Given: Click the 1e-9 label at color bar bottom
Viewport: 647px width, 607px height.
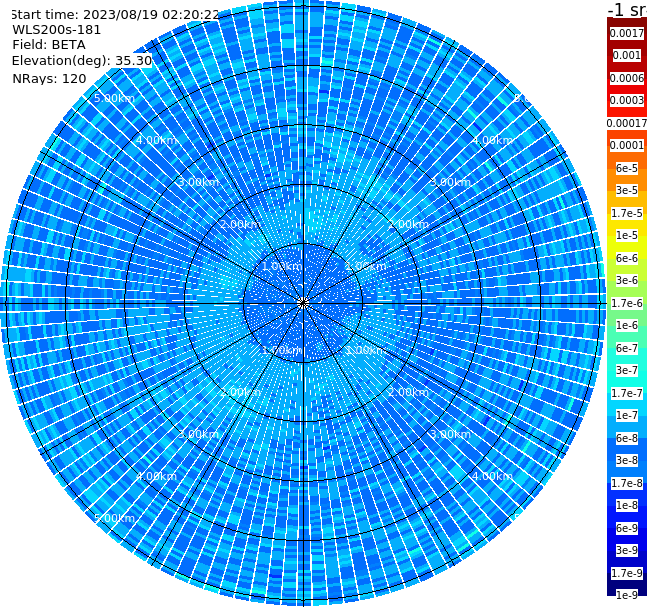Looking at the screenshot, I should point(627,595).
